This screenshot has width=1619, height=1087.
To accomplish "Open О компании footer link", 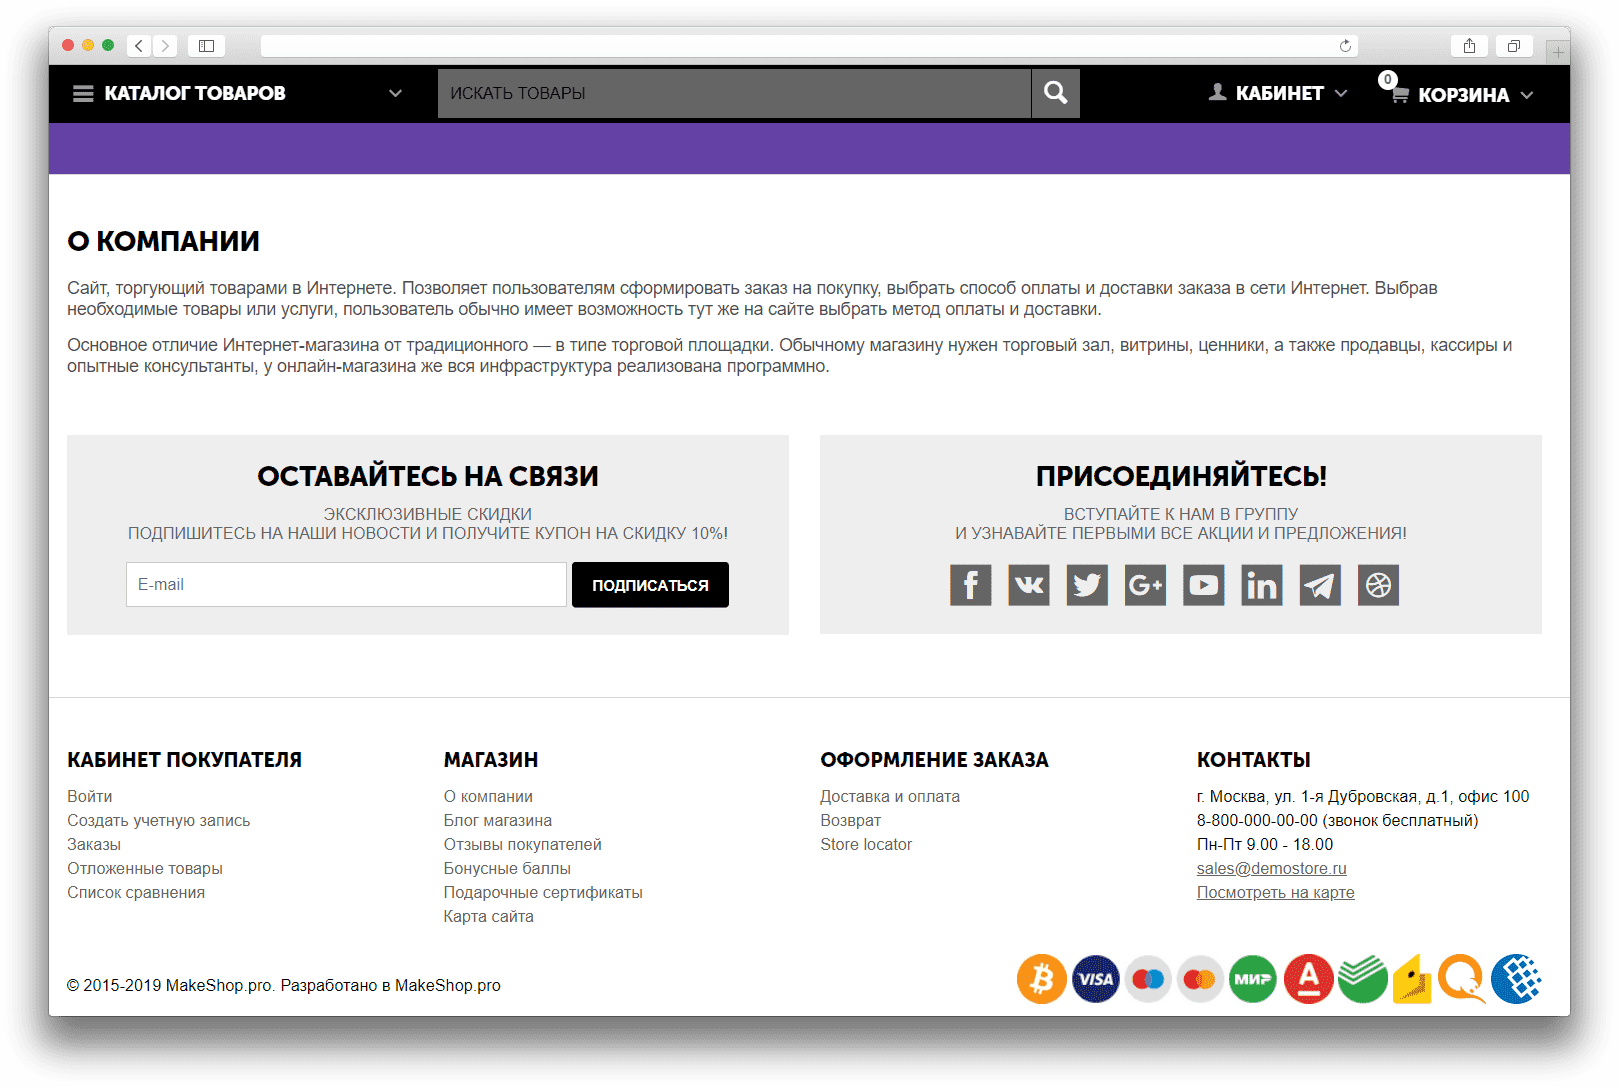I will [x=488, y=796].
